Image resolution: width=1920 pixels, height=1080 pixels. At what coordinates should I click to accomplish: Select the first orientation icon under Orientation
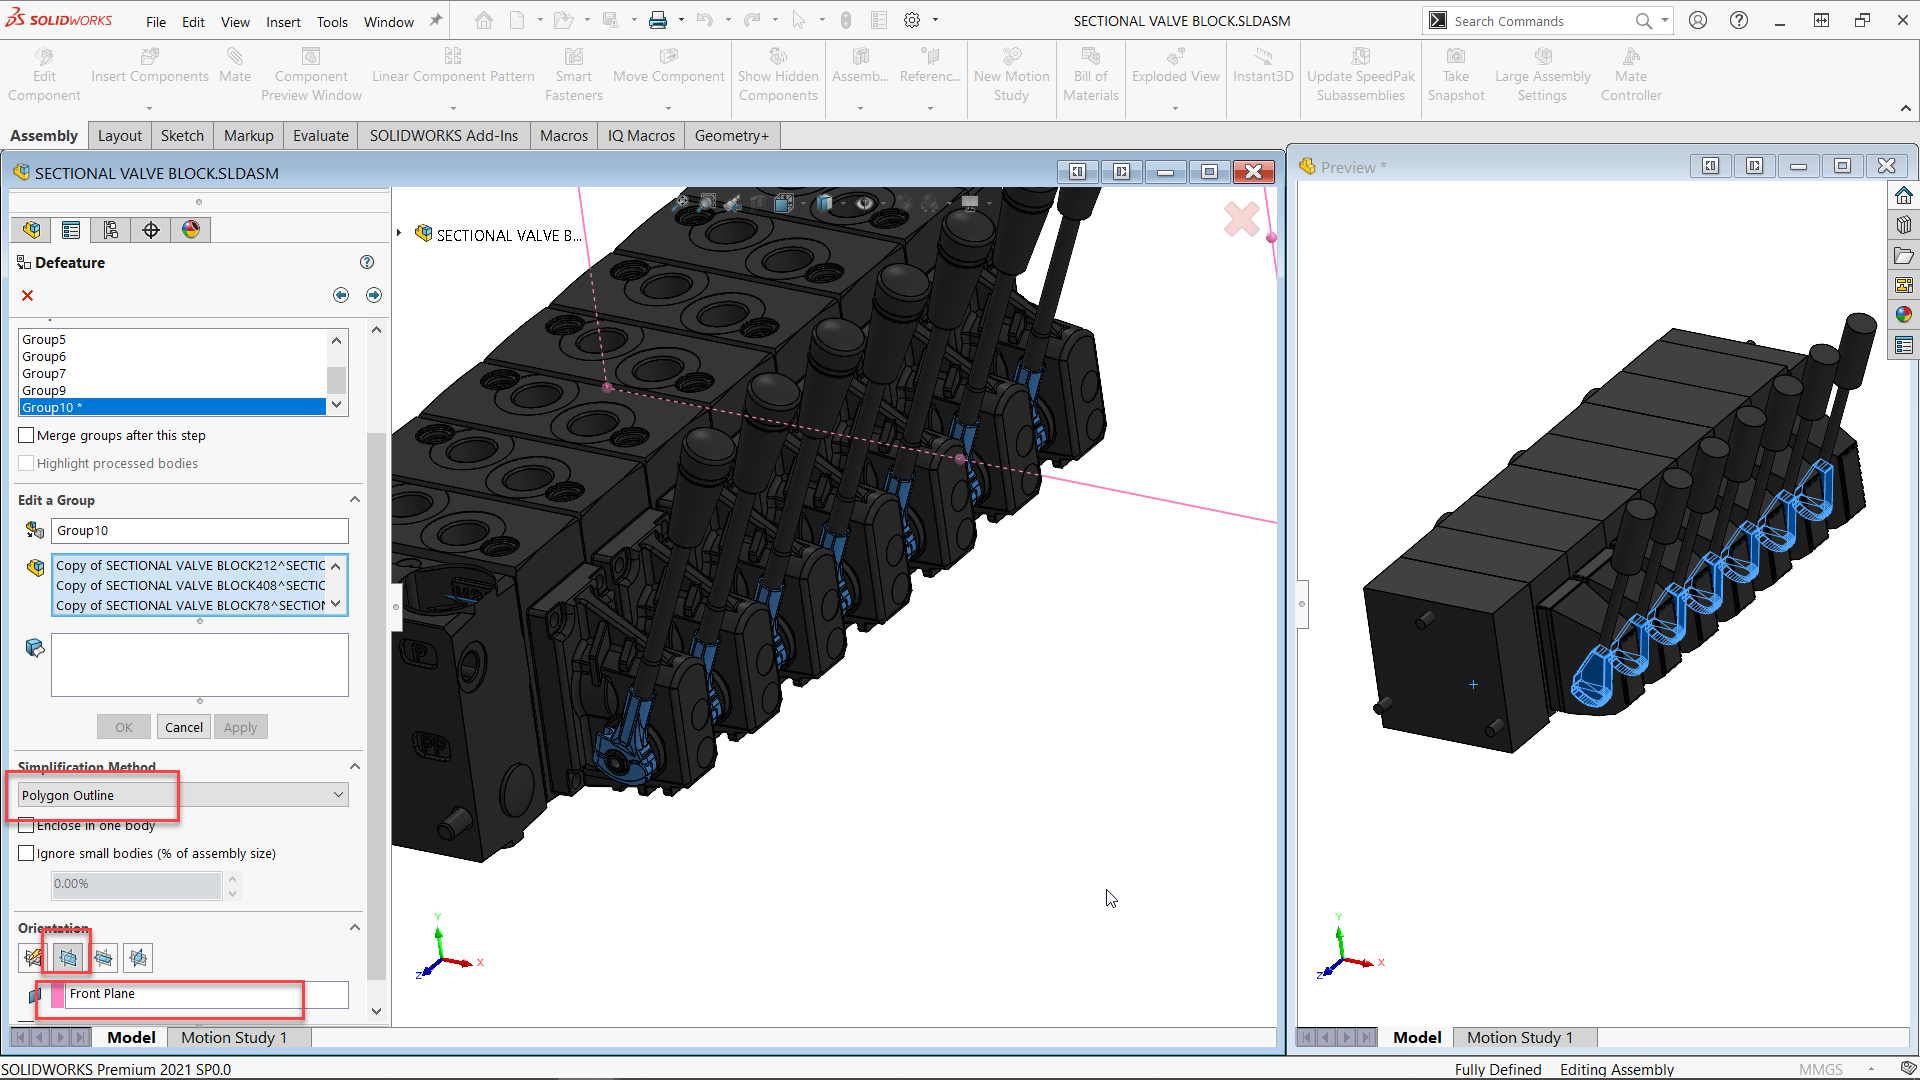pos(33,958)
